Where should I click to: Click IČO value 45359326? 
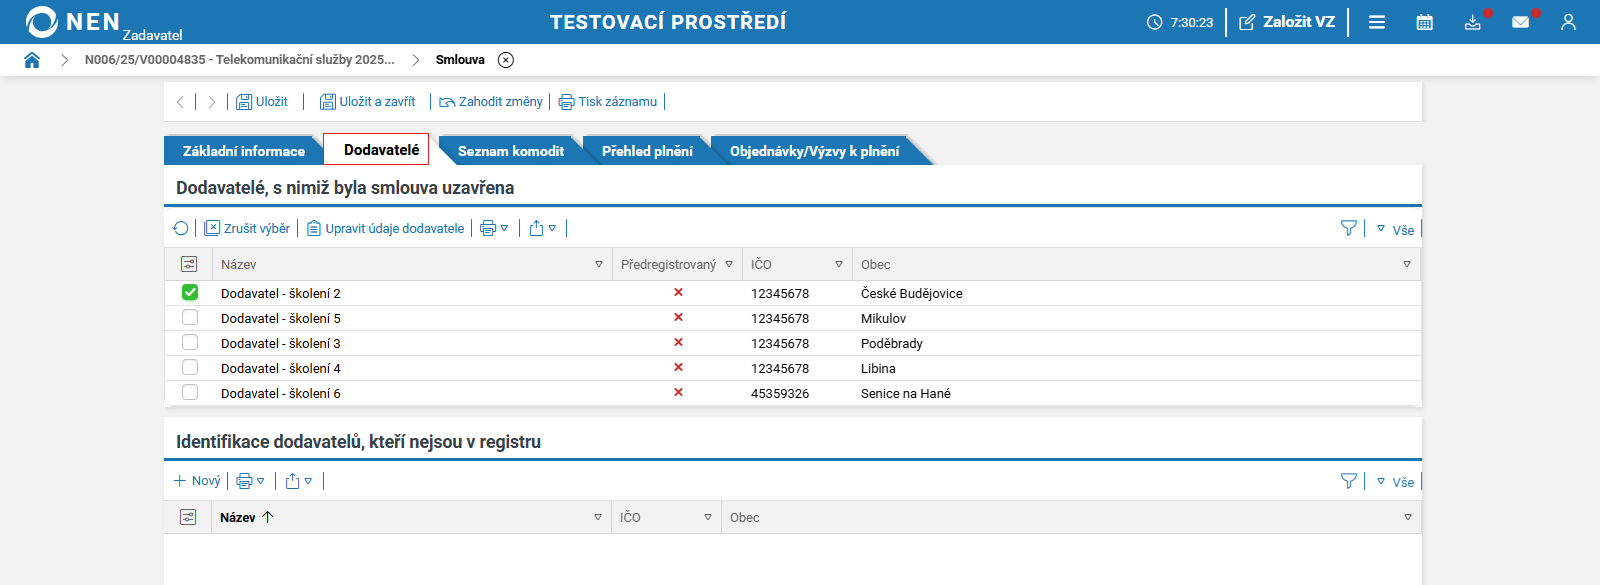coord(780,393)
